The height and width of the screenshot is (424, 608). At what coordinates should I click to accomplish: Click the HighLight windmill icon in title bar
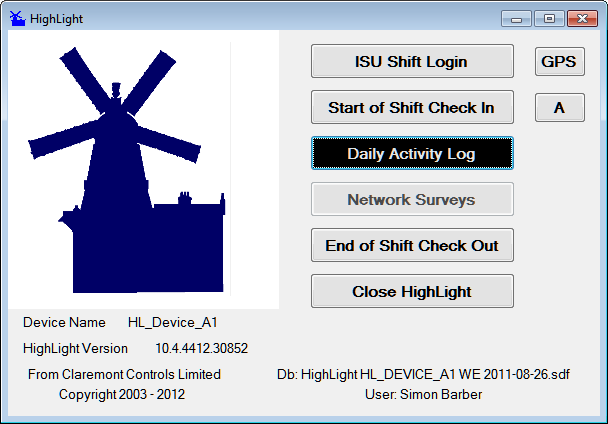click(17, 18)
